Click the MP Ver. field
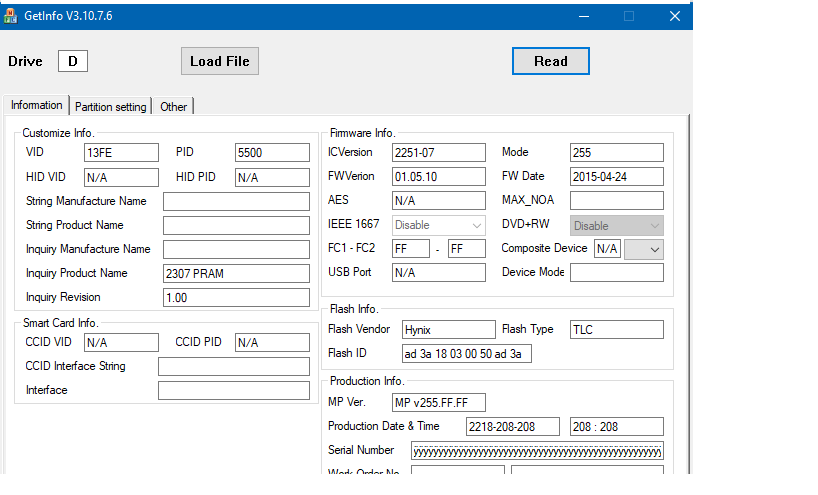The width and height of the screenshot is (818, 495). pyautogui.click(x=438, y=403)
